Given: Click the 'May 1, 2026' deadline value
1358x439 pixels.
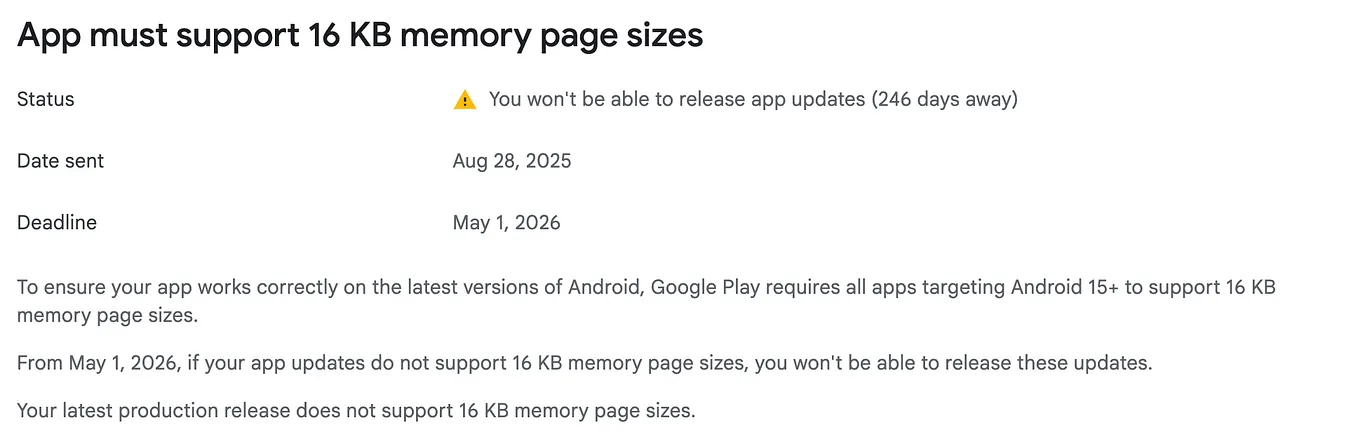Looking at the screenshot, I should (x=507, y=223).
